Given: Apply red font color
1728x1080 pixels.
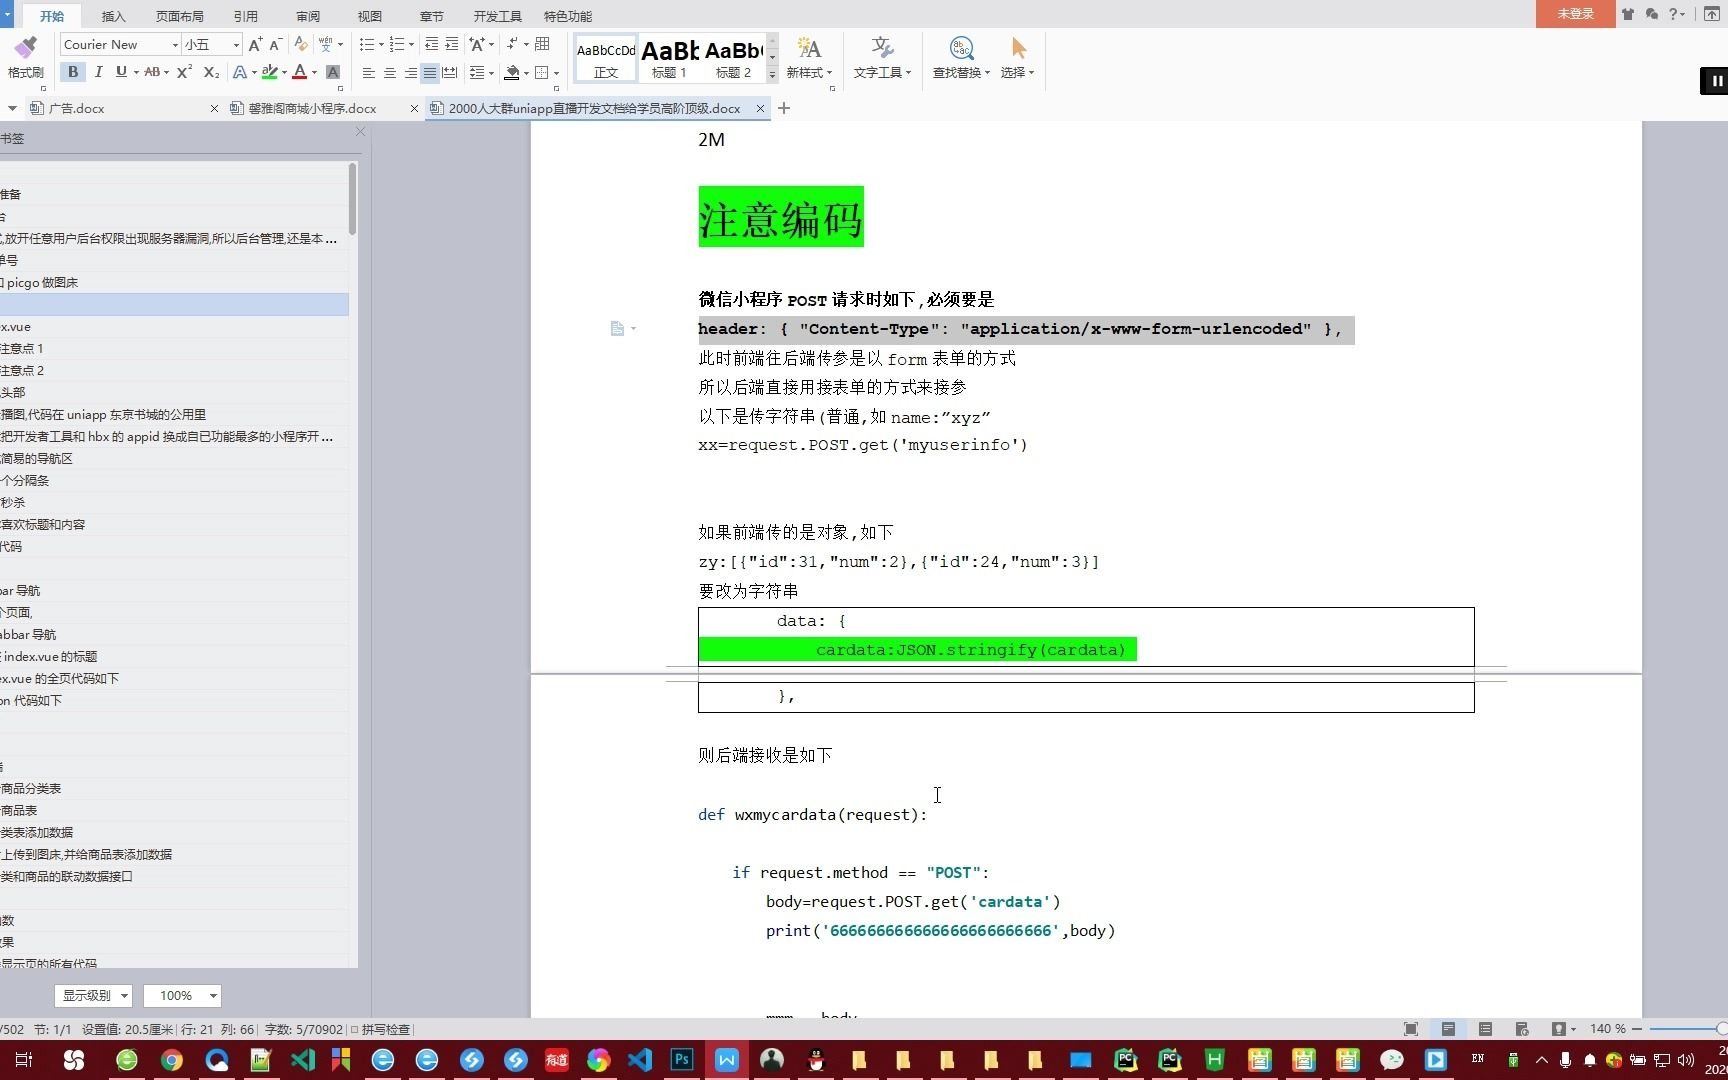Looking at the screenshot, I should 299,72.
